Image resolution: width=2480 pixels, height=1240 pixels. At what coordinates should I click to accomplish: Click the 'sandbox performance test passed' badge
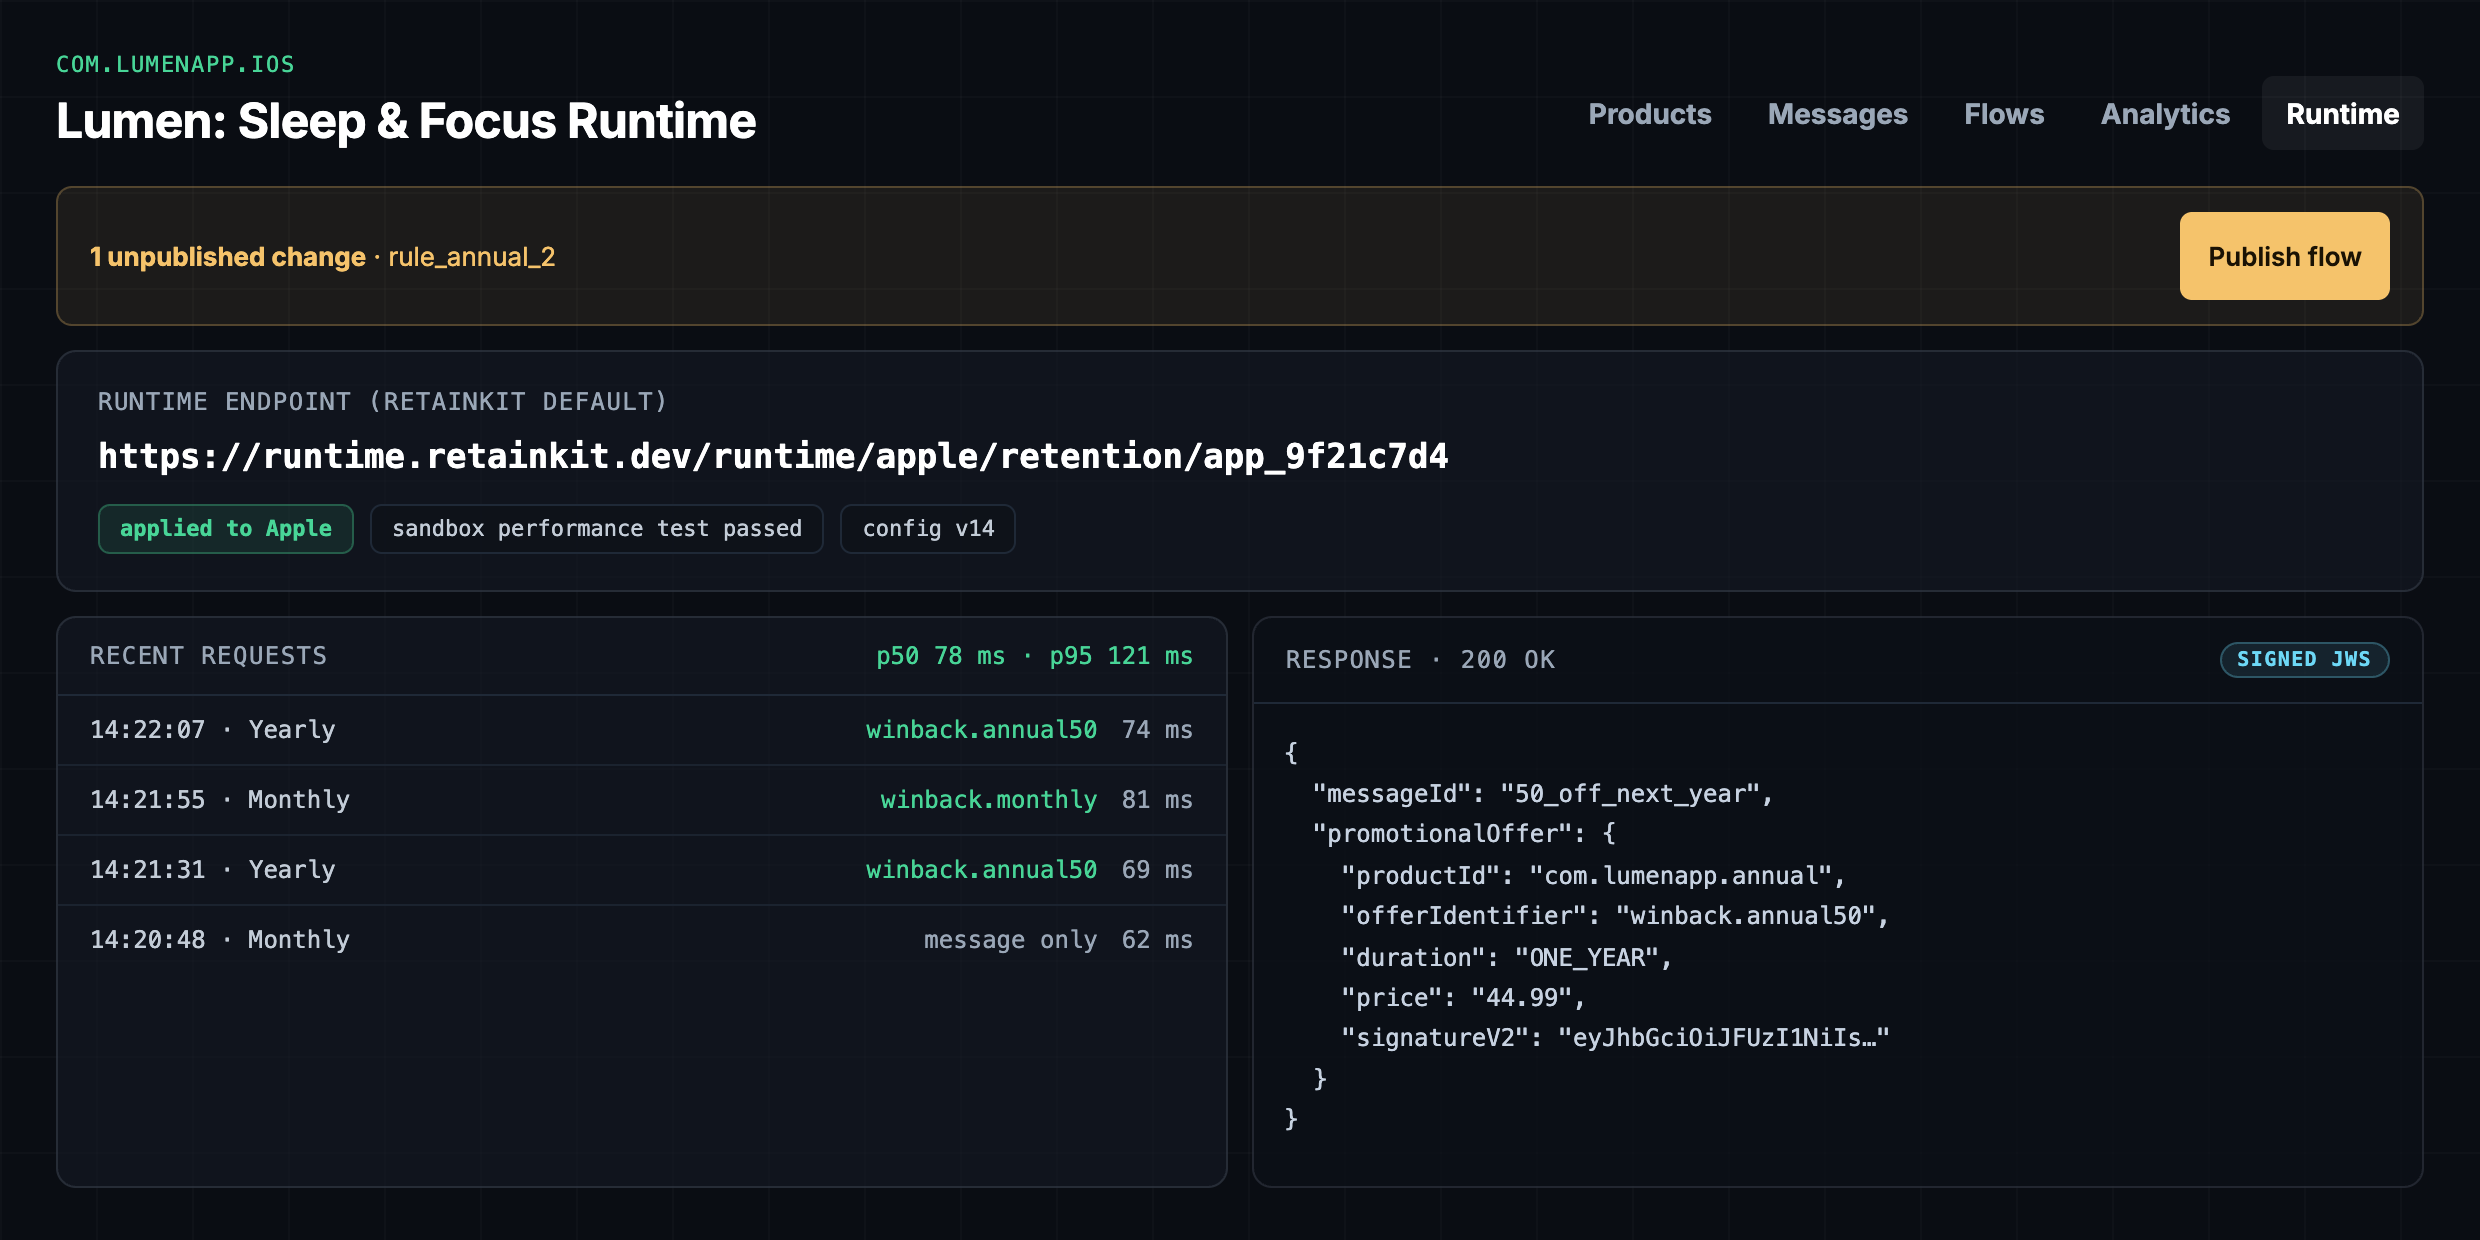597,529
